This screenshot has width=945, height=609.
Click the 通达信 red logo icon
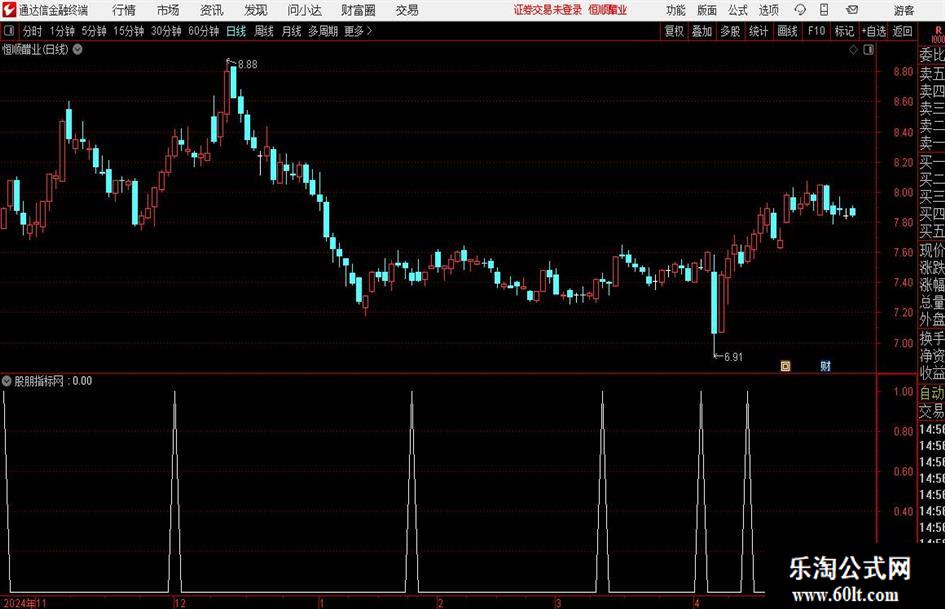pos(9,10)
